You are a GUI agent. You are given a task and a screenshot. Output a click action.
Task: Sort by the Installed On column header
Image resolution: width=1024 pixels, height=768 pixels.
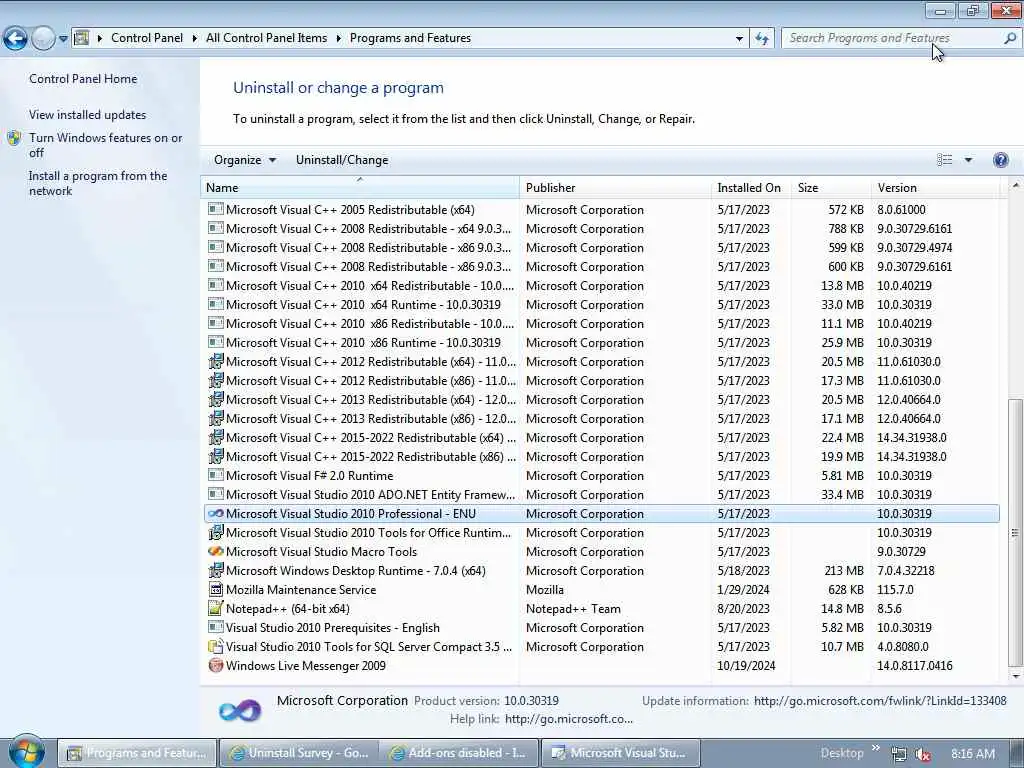click(x=750, y=187)
